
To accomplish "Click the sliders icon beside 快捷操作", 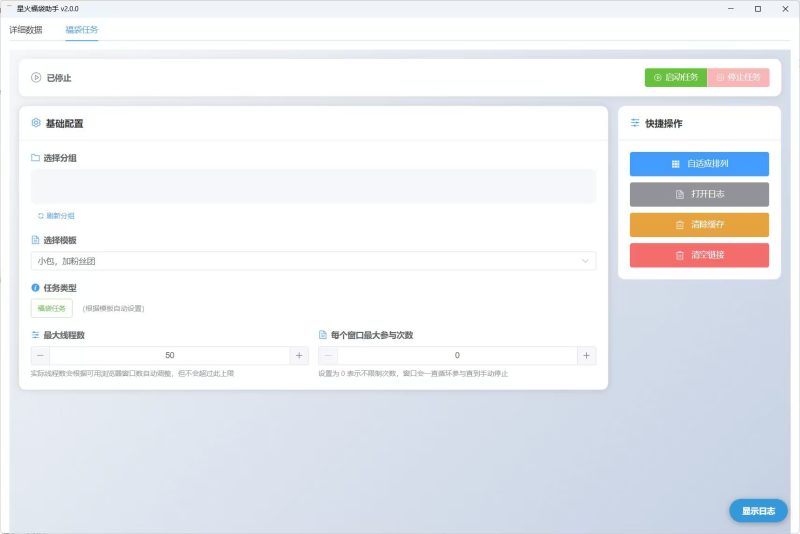I will click(x=635, y=123).
